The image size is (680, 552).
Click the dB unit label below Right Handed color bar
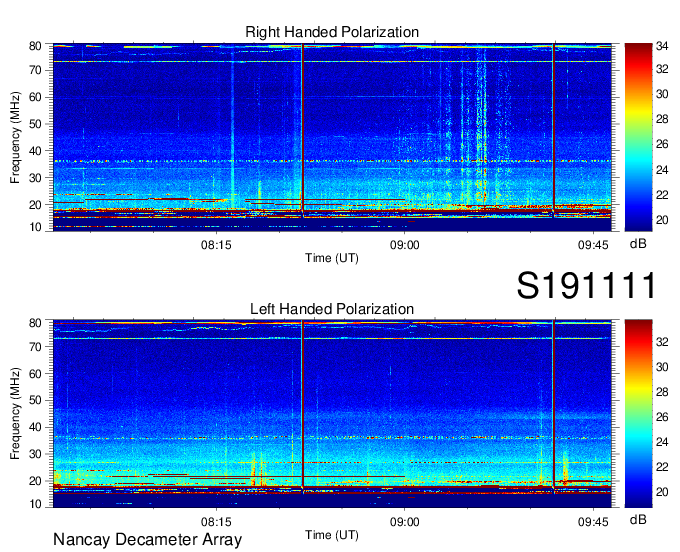tap(638, 244)
